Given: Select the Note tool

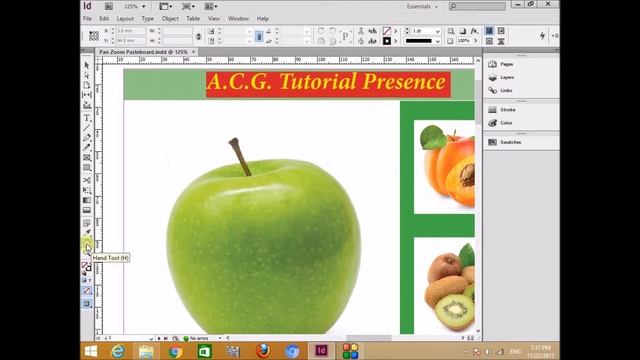Looking at the screenshot, I should click(87, 223).
